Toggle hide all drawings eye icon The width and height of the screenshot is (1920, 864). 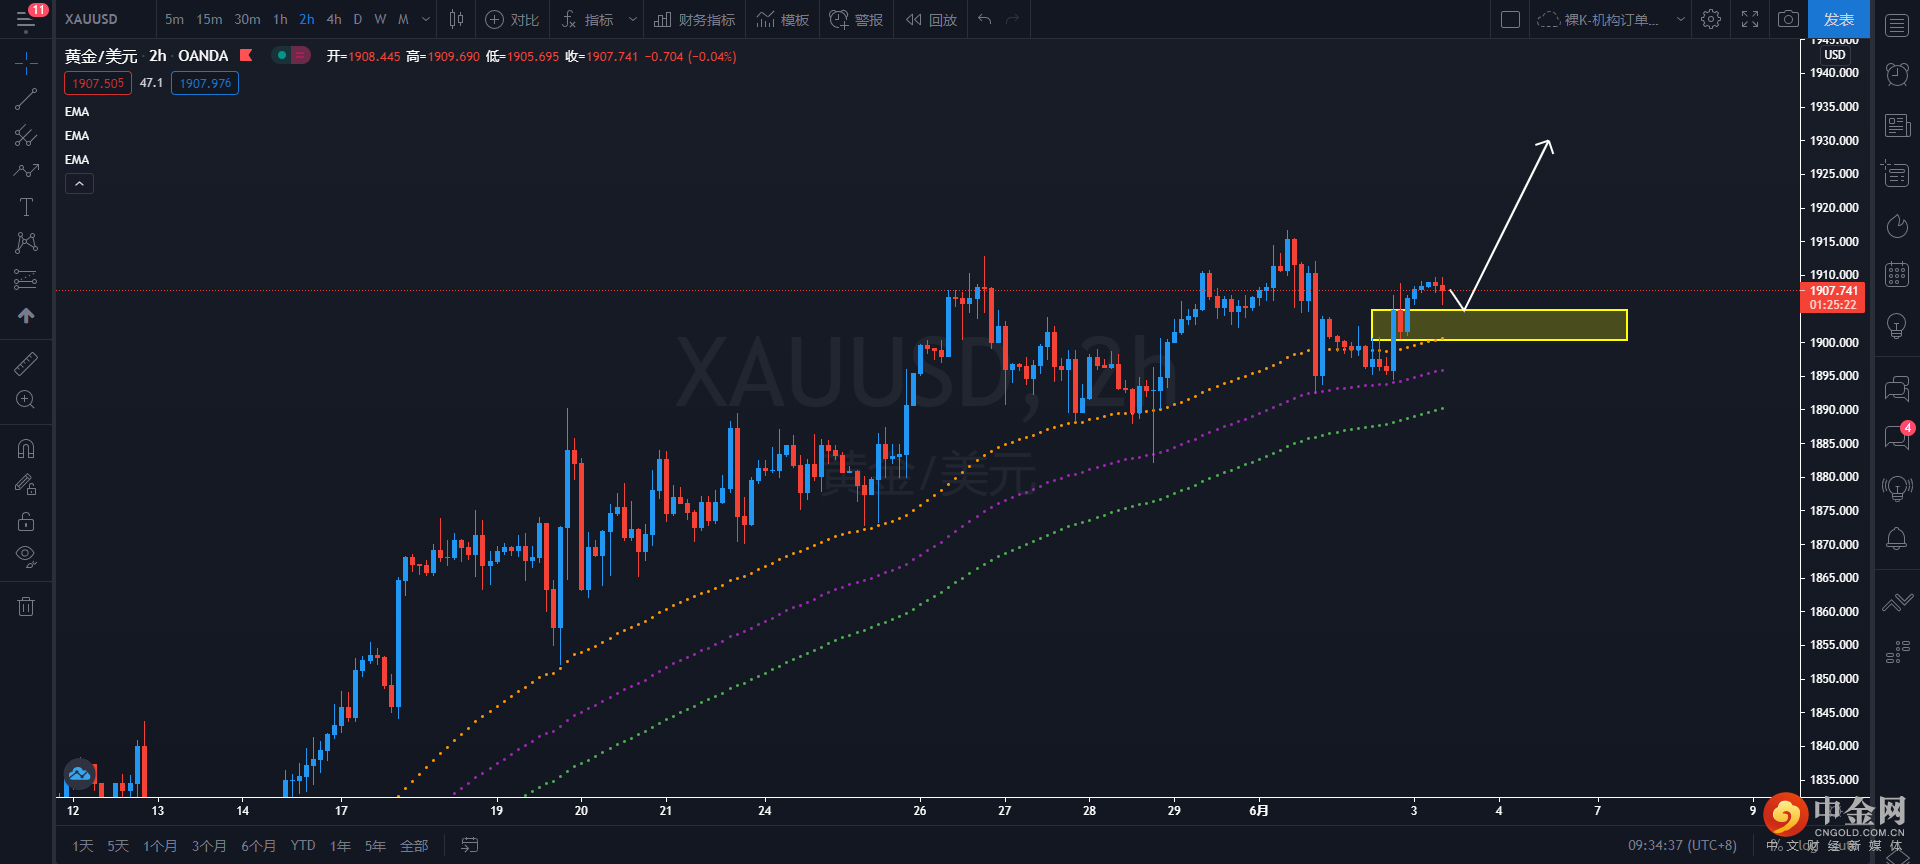26,556
